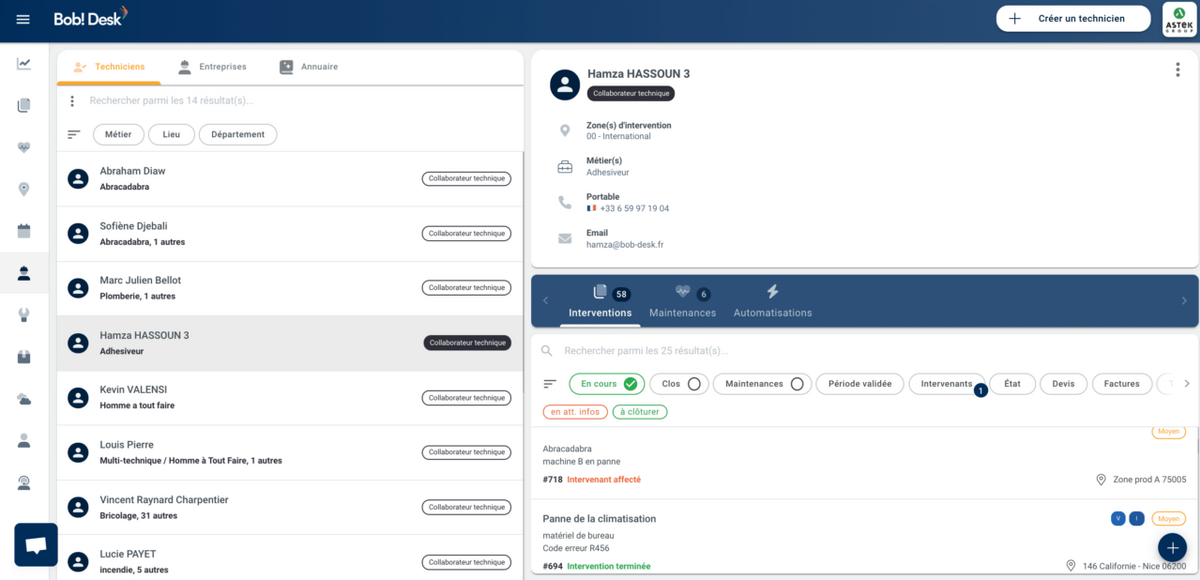Viewport: 1200px width, 580px height.
Task: Select the Interventions tab
Action: tap(600, 301)
